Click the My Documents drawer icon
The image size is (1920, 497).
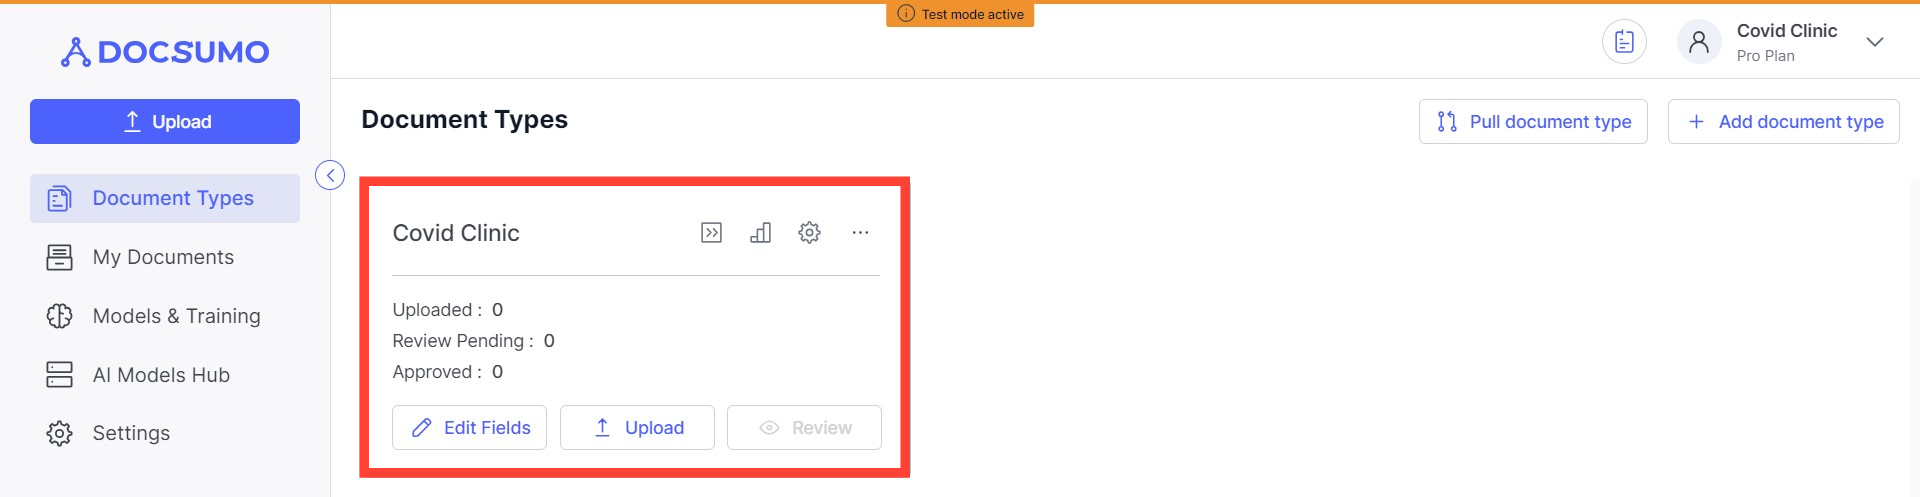pyautogui.click(x=59, y=257)
